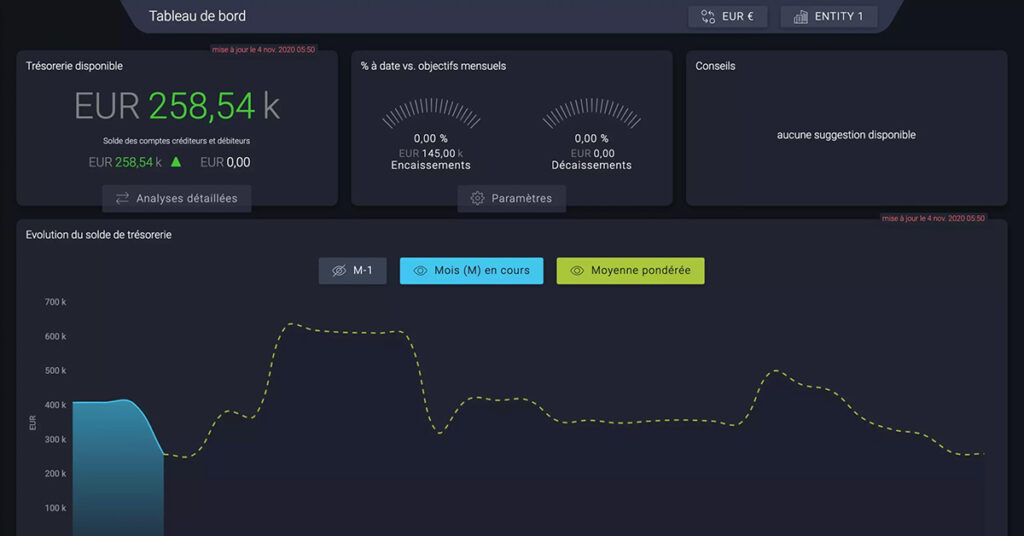Image resolution: width=1024 pixels, height=536 pixels.
Task: Click the Décaissements gauge dial
Action: 591,114
